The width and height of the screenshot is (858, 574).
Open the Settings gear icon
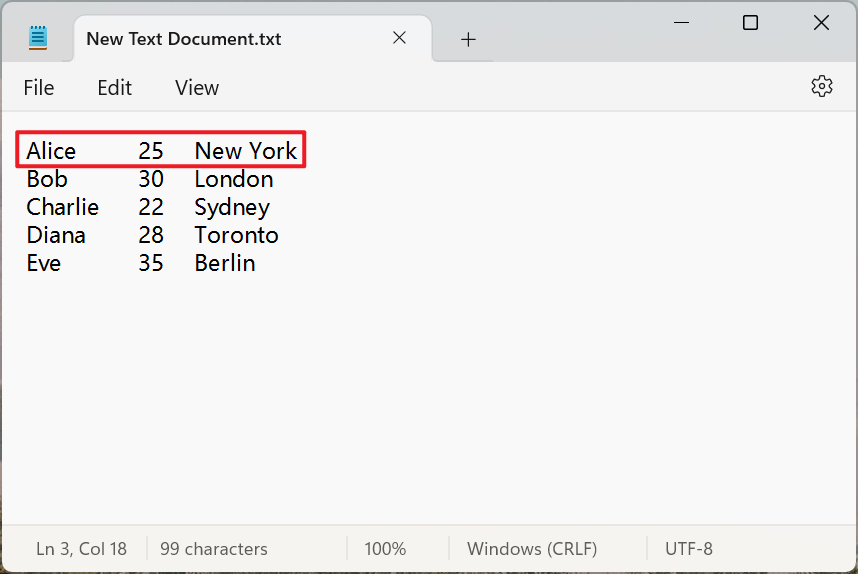(821, 87)
